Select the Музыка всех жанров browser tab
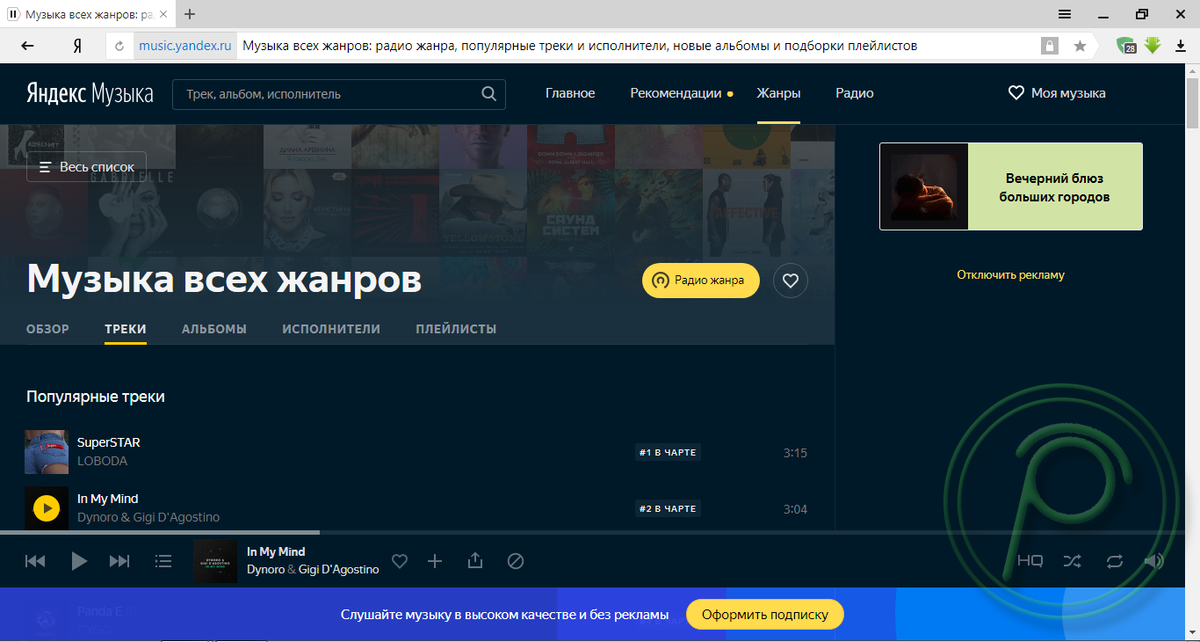Viewport: 1200px width, 642px height. tap(88, 14)
